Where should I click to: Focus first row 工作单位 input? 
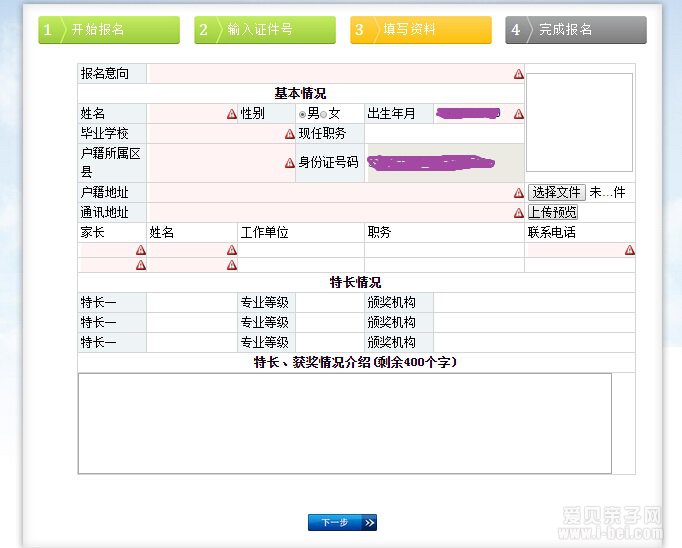pos(301,250)
